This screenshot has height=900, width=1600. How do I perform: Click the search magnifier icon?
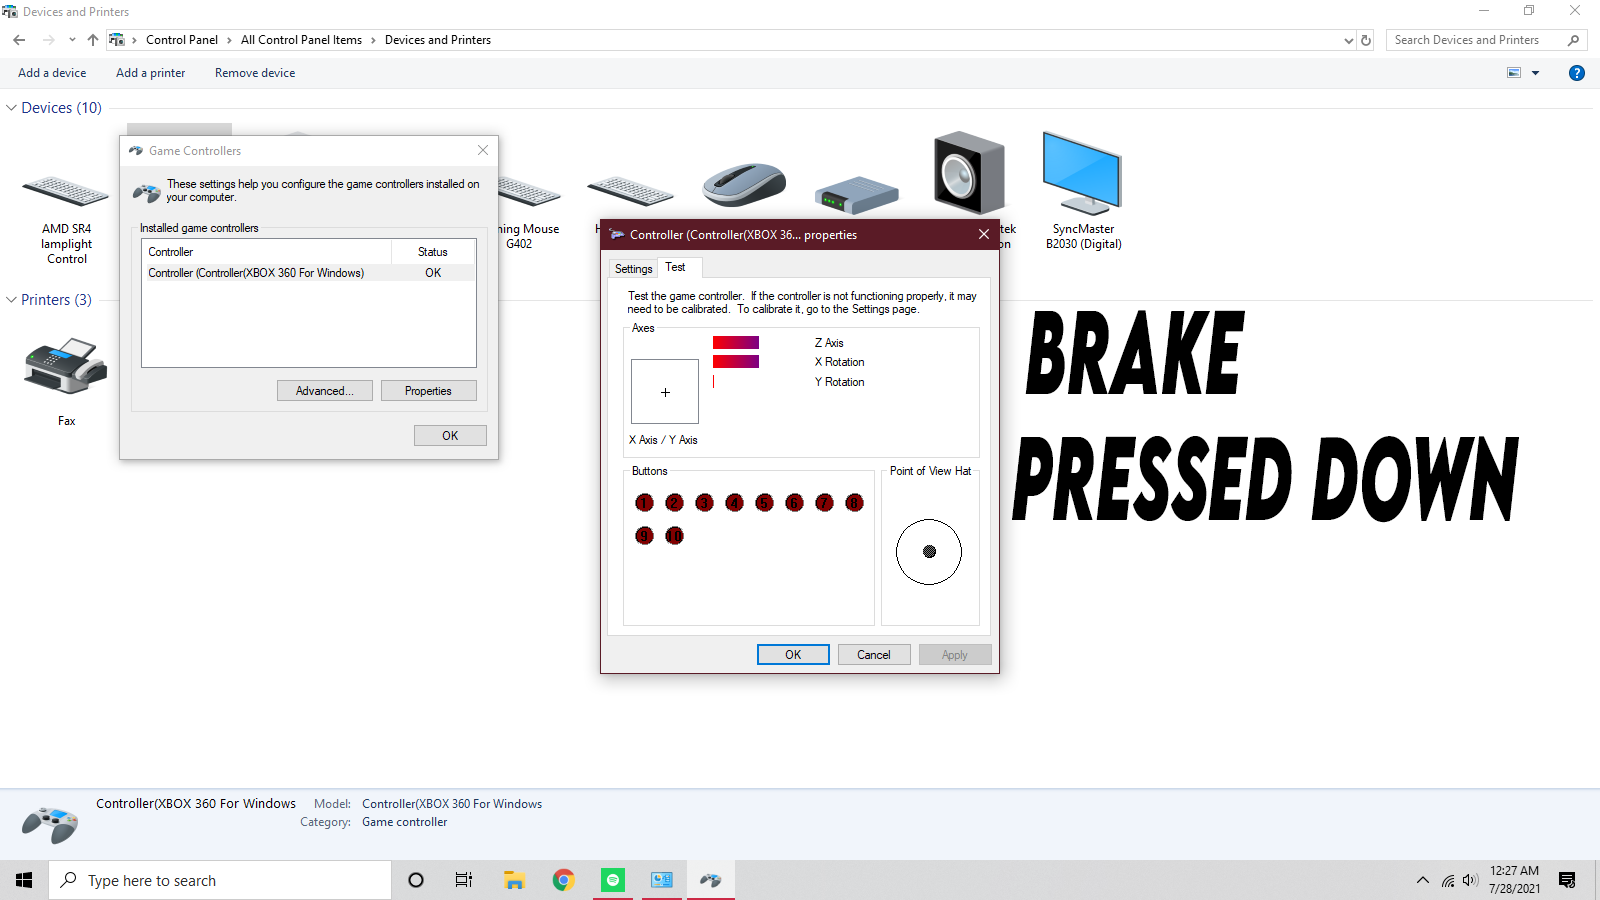coord(1573,40)
